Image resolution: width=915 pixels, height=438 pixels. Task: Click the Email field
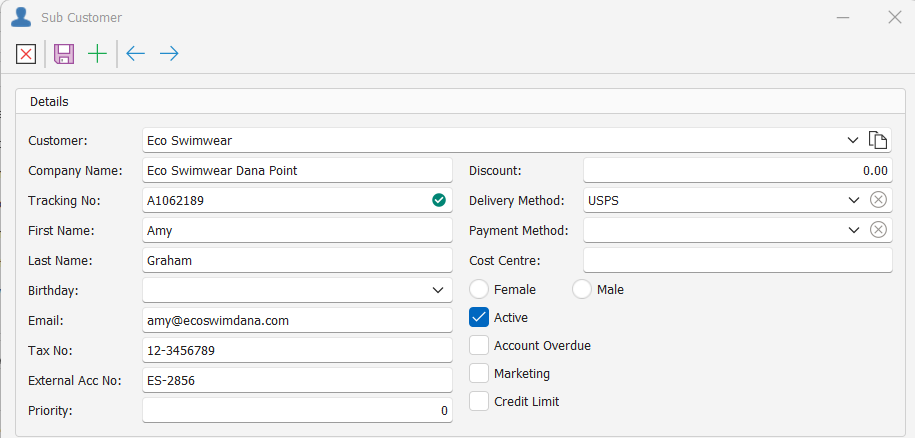297,320
